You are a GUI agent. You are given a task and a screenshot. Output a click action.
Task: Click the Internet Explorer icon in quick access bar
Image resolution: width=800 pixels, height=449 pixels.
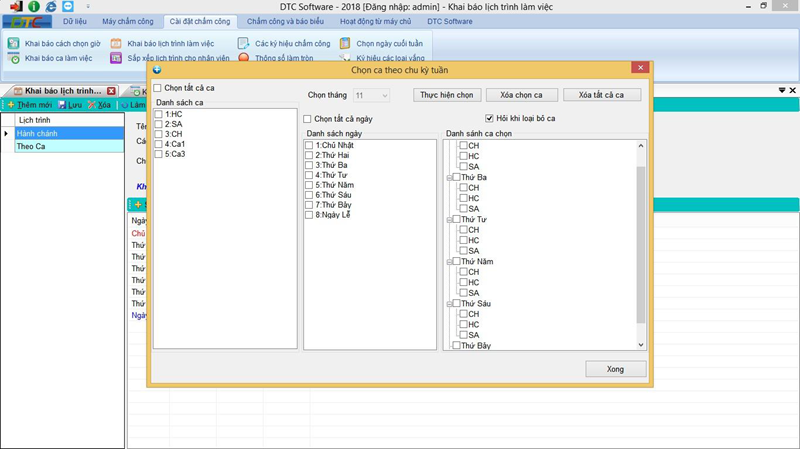click(x=50, y=6)
